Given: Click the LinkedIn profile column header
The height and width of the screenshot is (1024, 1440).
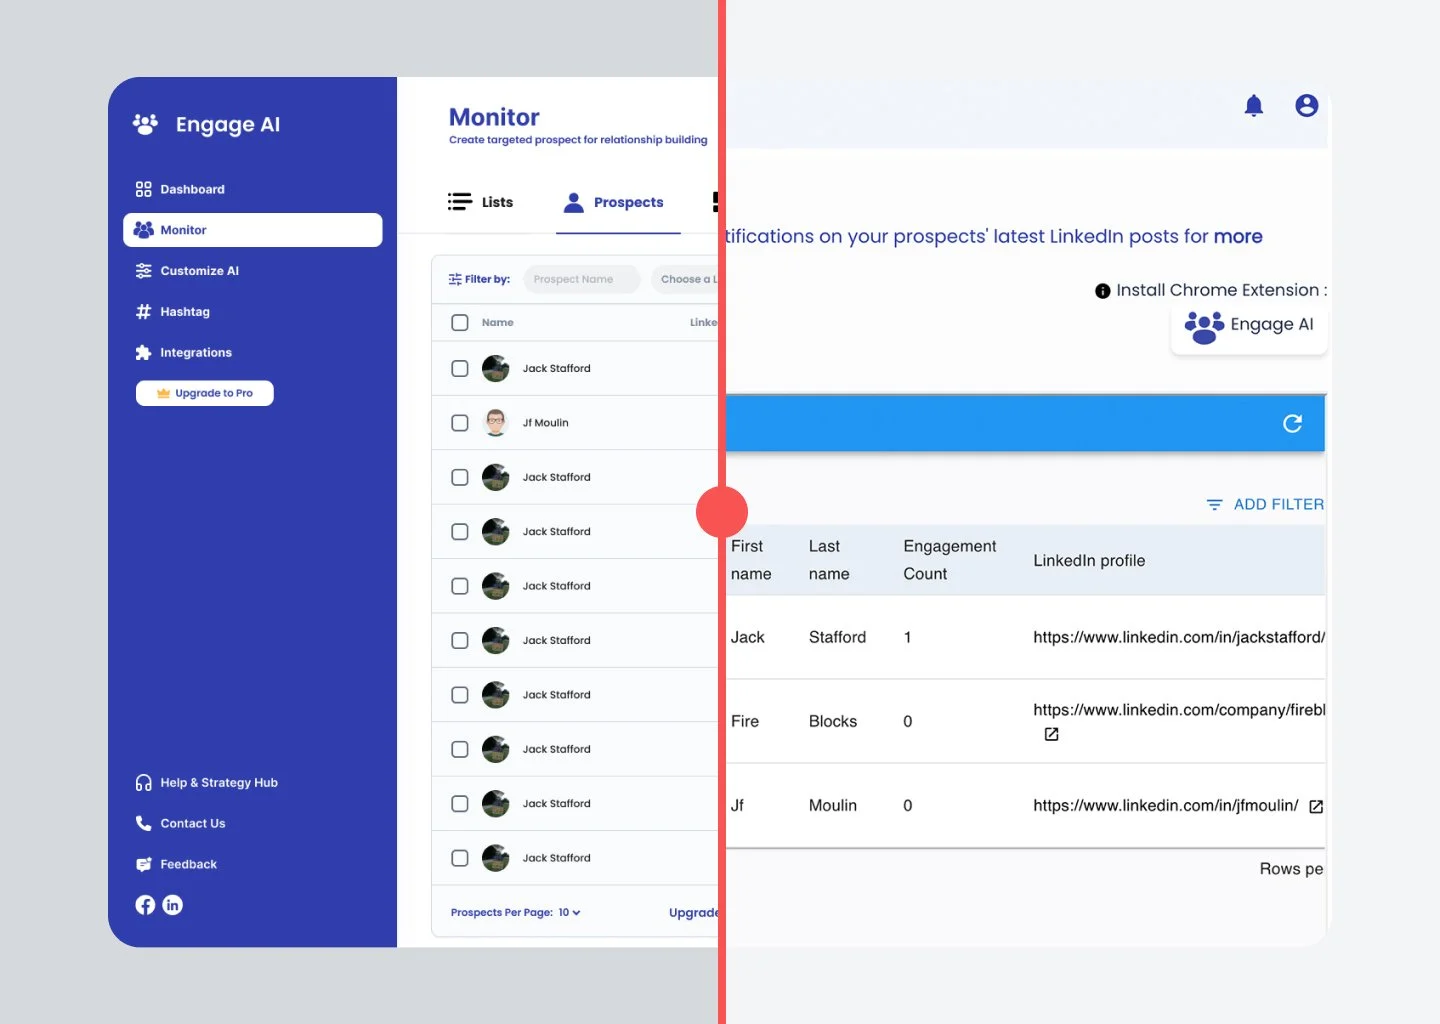Looking at the screenshot, I should [1089, 561].
